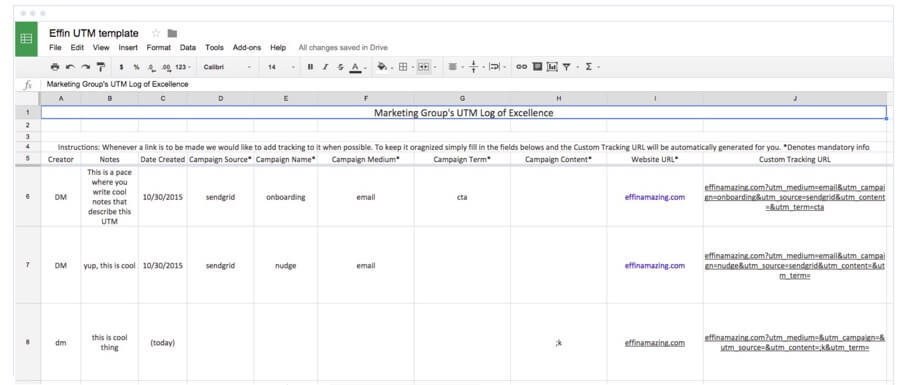Image resolution: width=901 pixels, height=385 pixels.
Task: Click the Insert chart icon
Action: [x=552, y=67]
